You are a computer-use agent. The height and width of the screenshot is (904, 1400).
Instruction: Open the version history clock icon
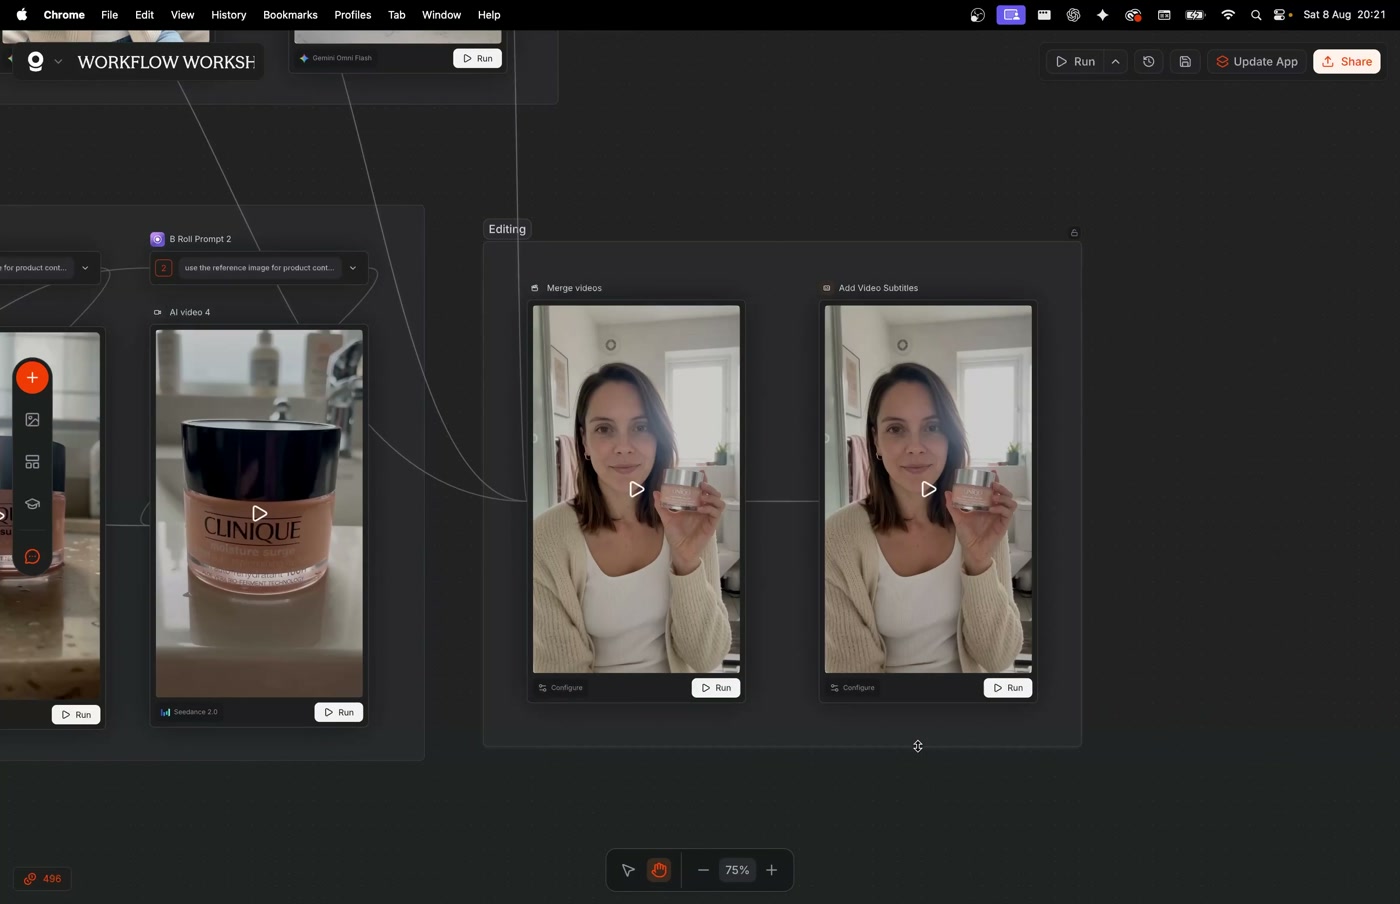coord(1149,62)
